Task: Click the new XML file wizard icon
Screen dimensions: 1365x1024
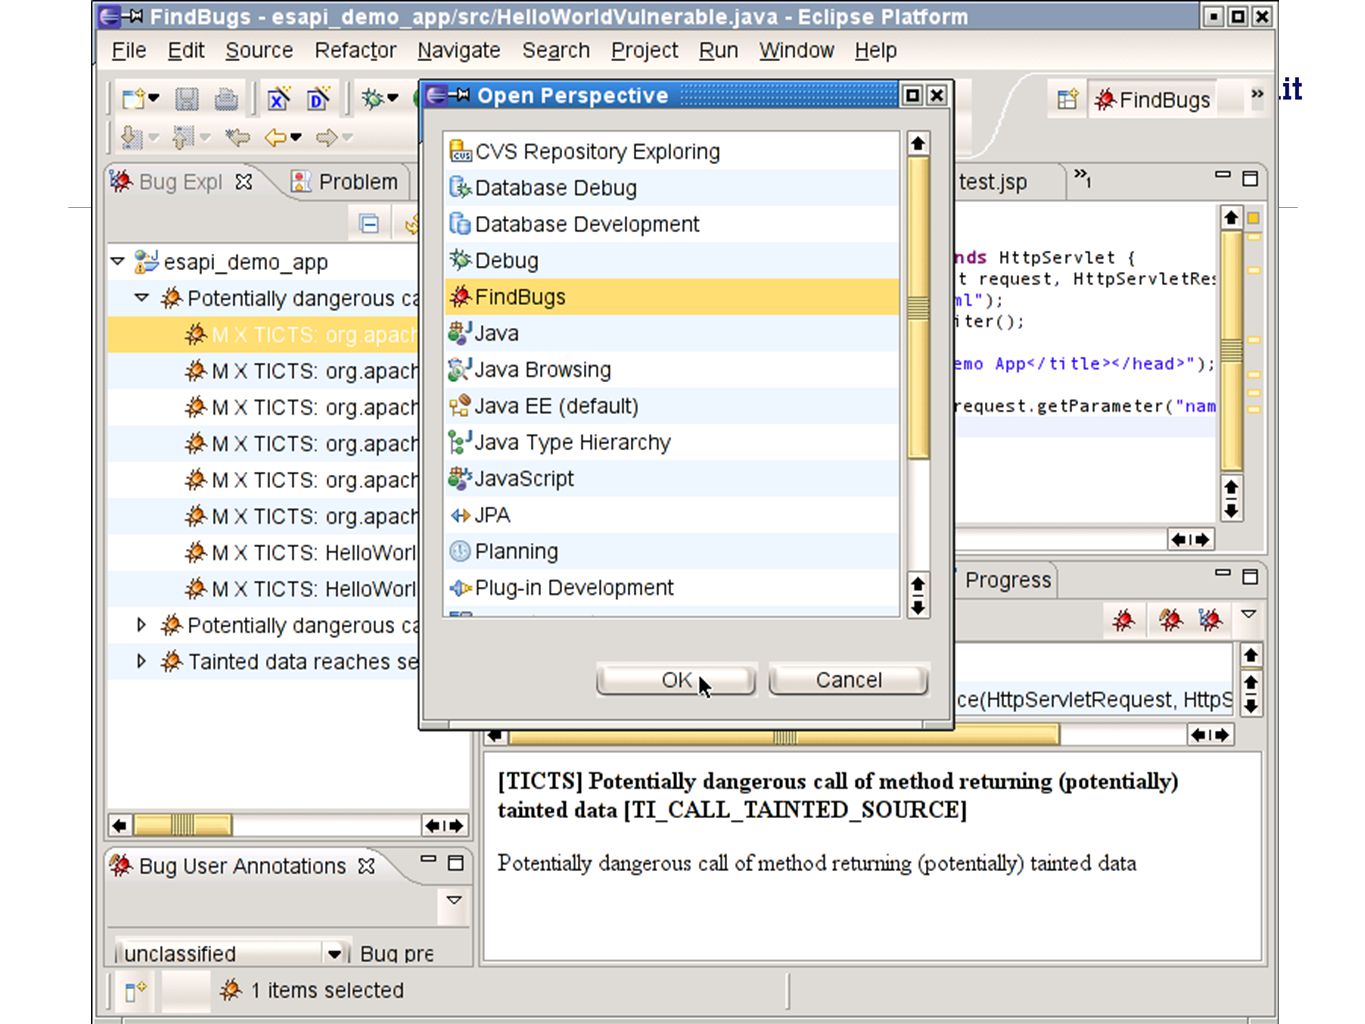Action: coord(279,98)
